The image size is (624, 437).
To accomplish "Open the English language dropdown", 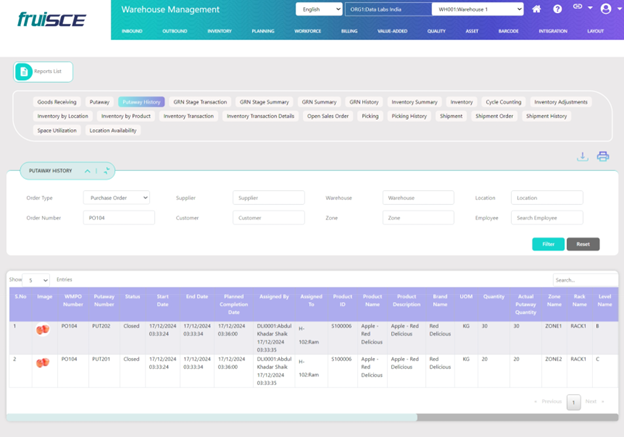I will click(318, 9).
